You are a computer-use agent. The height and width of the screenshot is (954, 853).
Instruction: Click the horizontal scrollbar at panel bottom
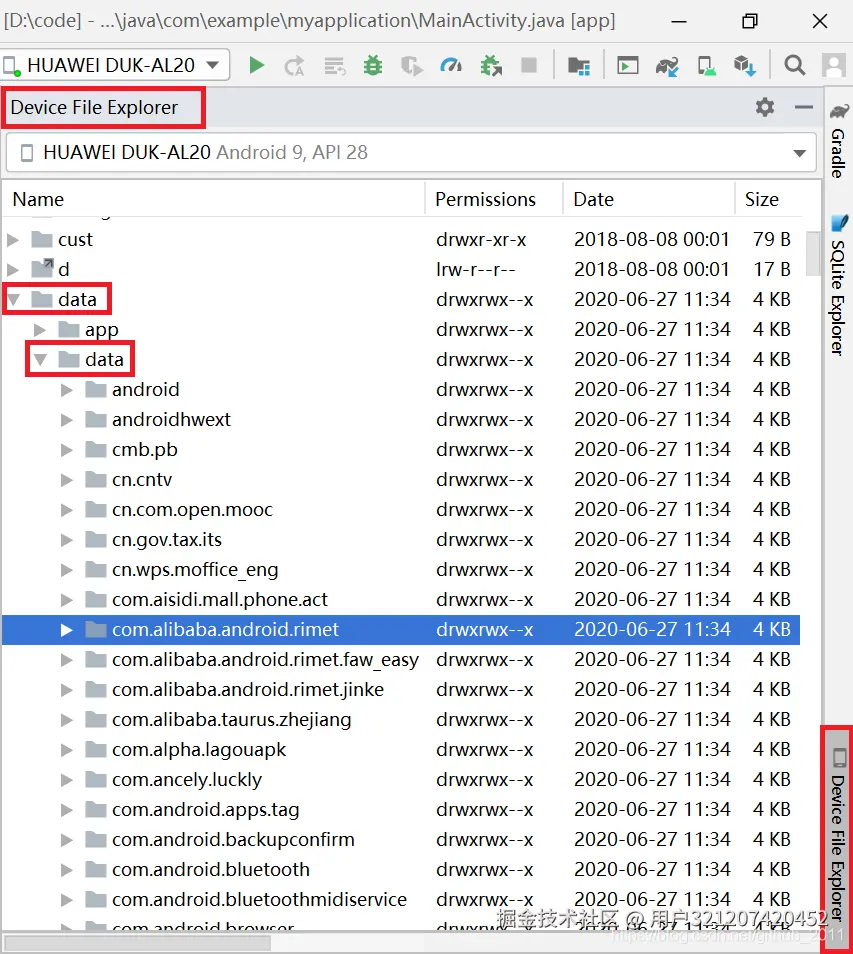coord(136,942)
